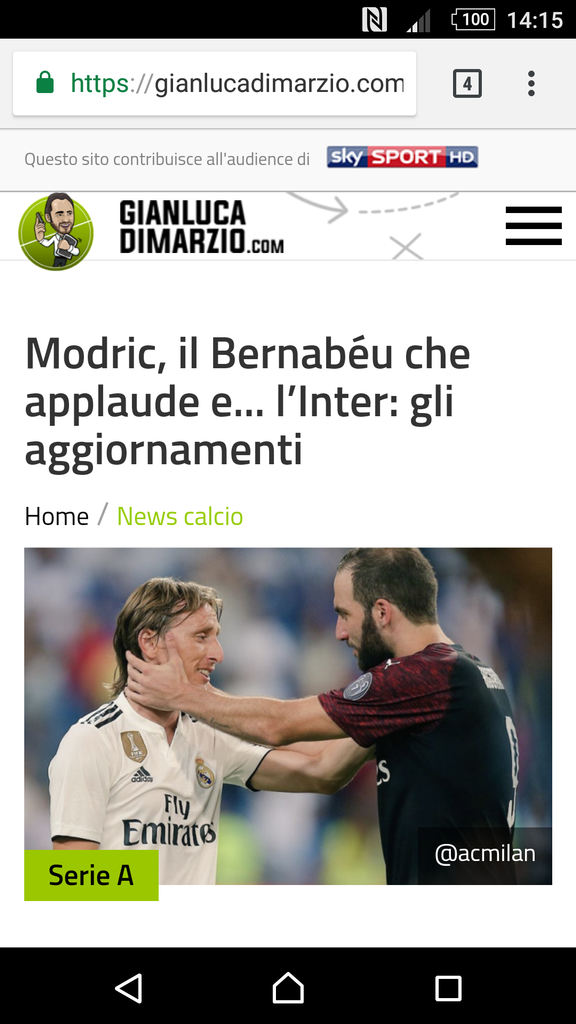Screen dimensions: 576x1024
Task: Tap the GIANLUCADIMARZIO.com site title
Action: pyautogui.click(x=201, y=227)
